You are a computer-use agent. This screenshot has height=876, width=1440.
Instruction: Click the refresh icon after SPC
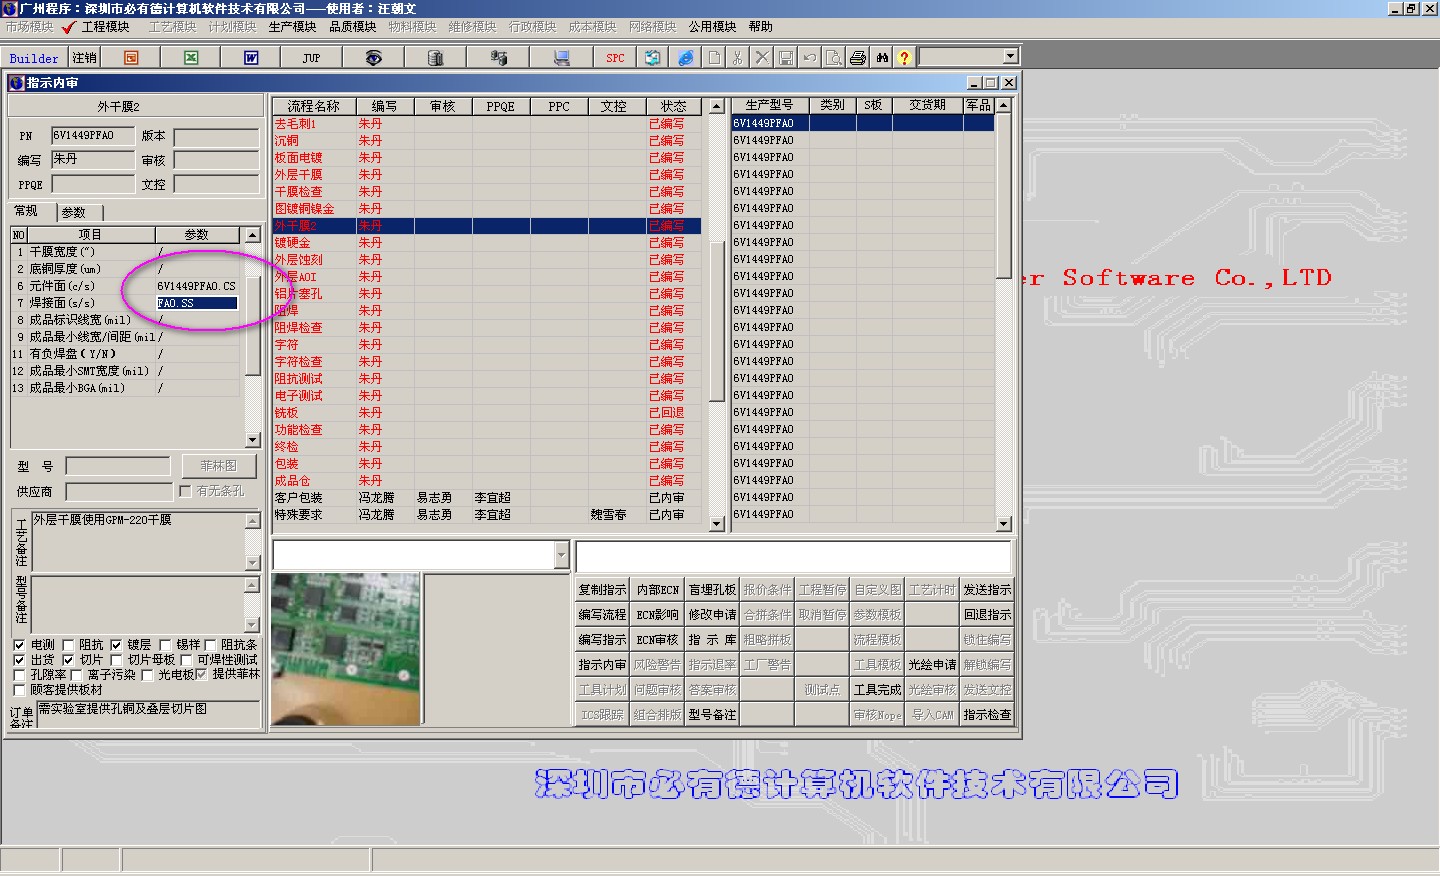click(652, 58)
